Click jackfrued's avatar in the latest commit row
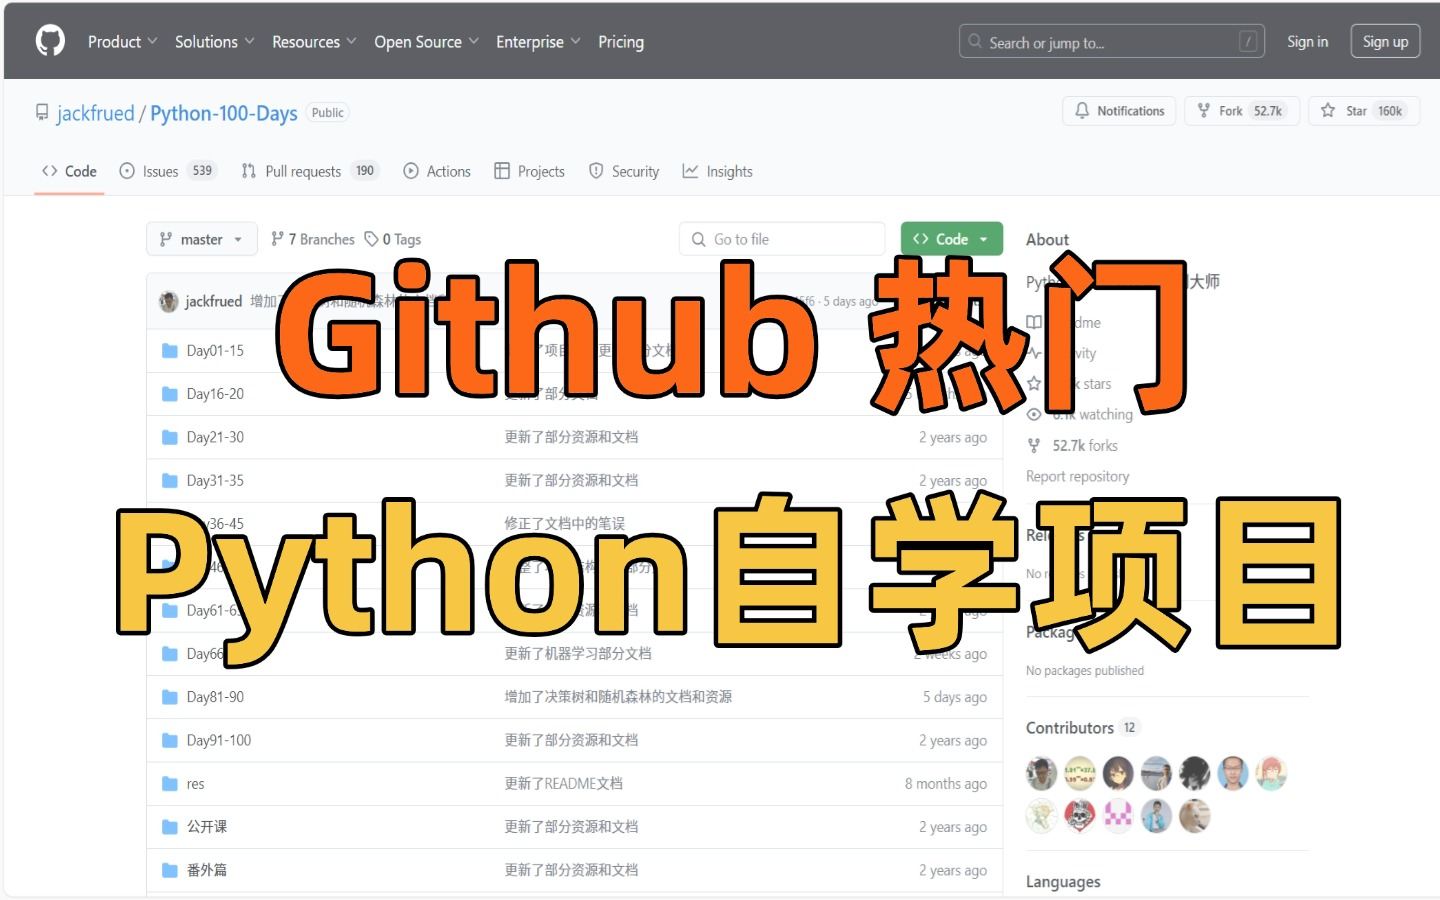The width and height of the screenshot is (1440, 900). coord(169,301)
